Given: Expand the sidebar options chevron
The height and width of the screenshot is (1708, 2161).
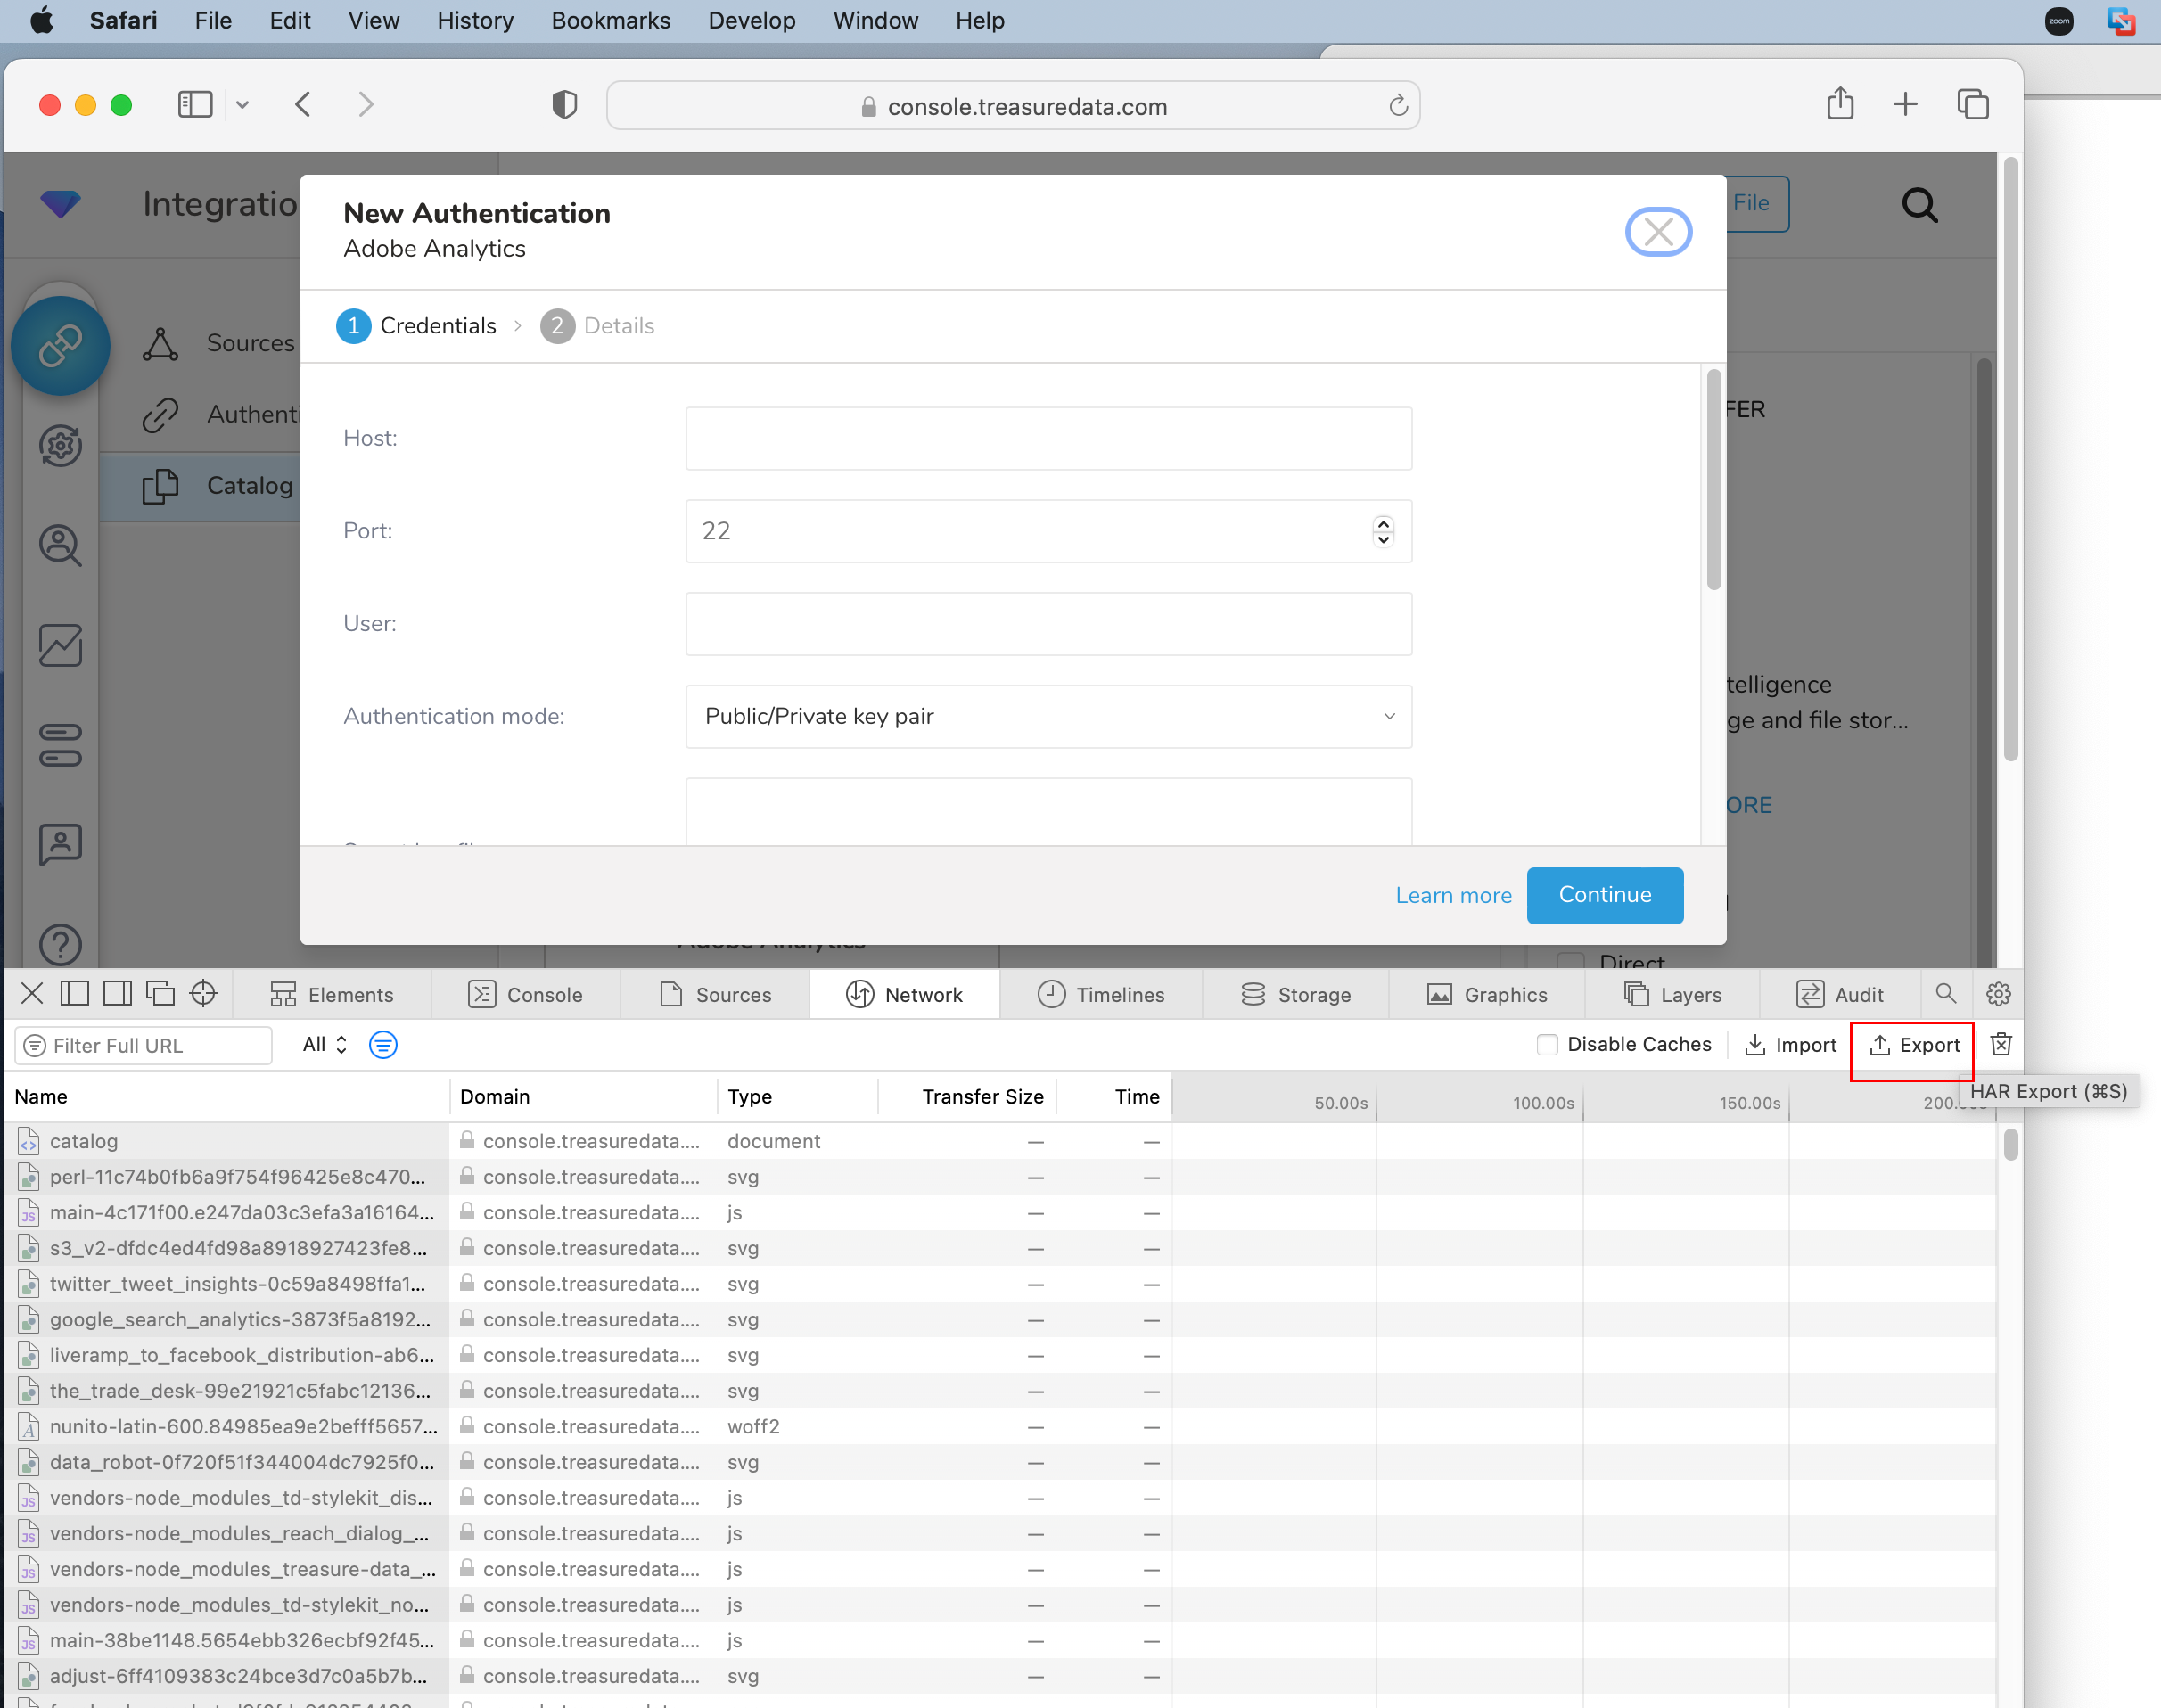Looking at the screenshot, I should pos(242,104).
